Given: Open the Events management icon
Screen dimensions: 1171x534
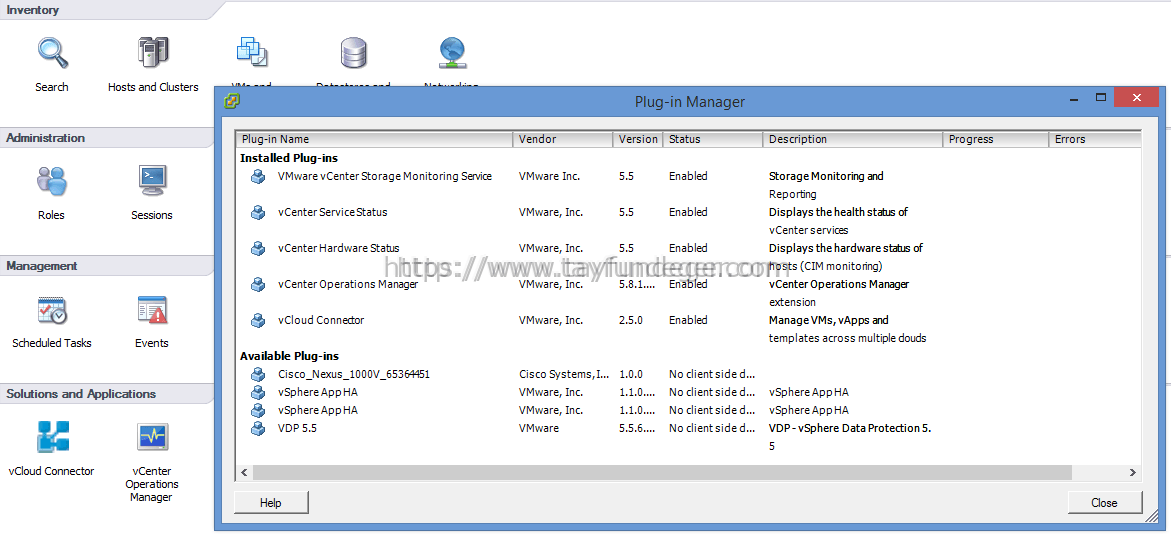Looking at the screenshot, I should 152,309.
